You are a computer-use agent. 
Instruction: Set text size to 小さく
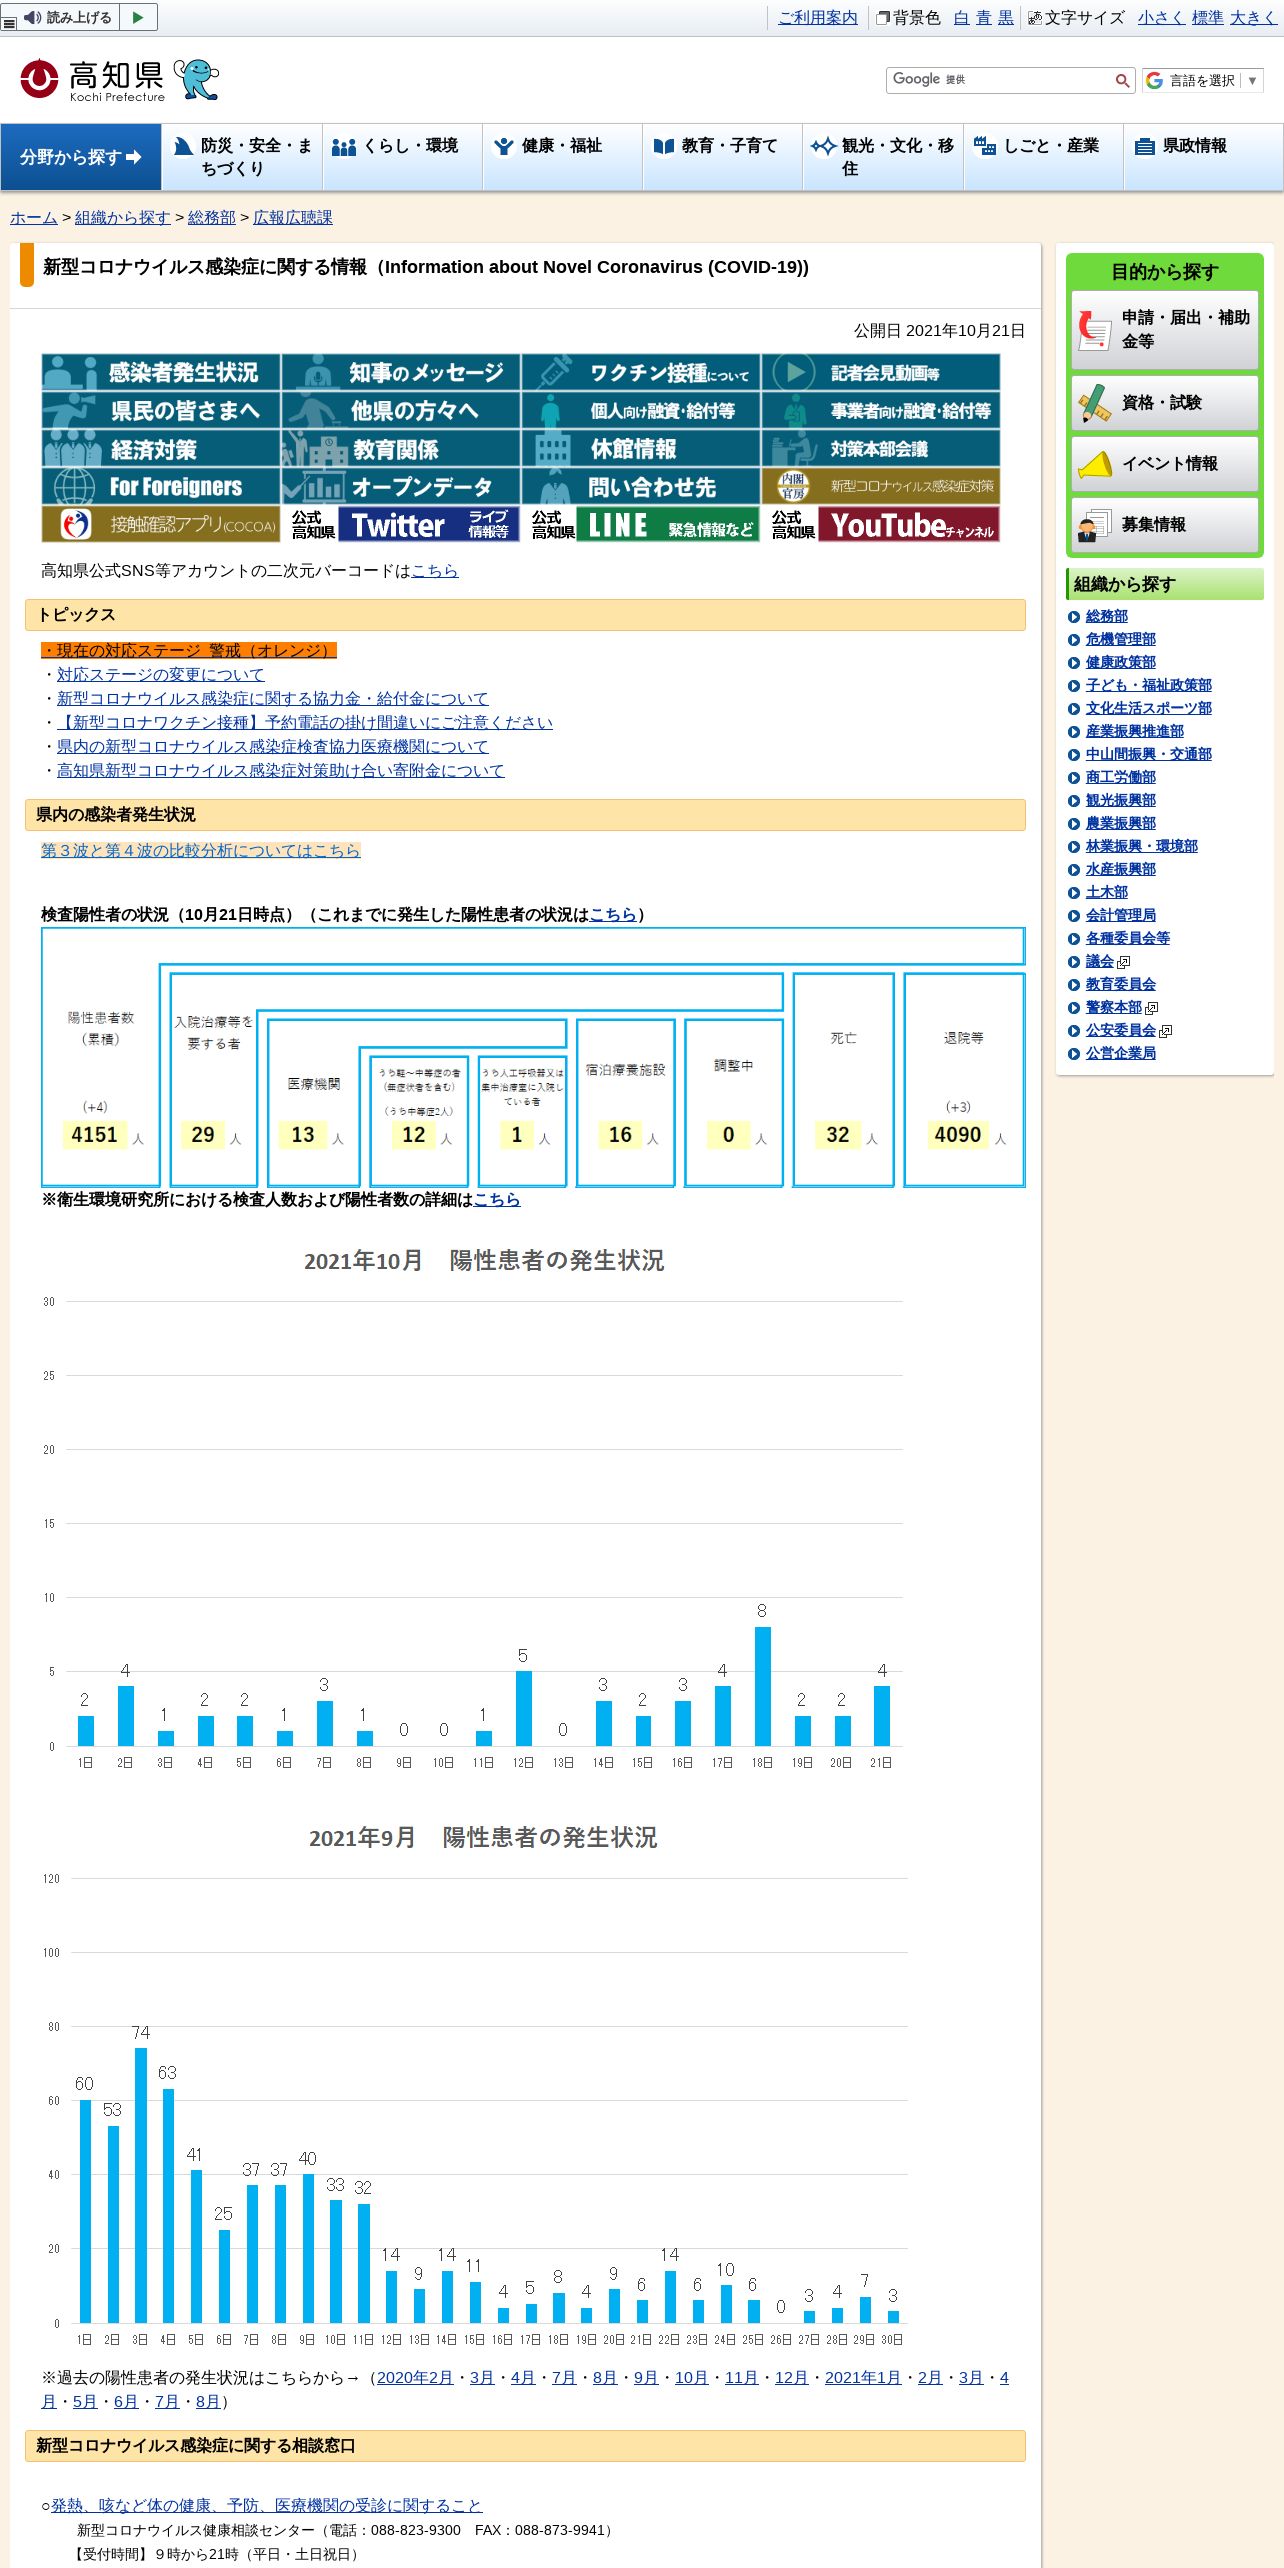pos(1161,17)
